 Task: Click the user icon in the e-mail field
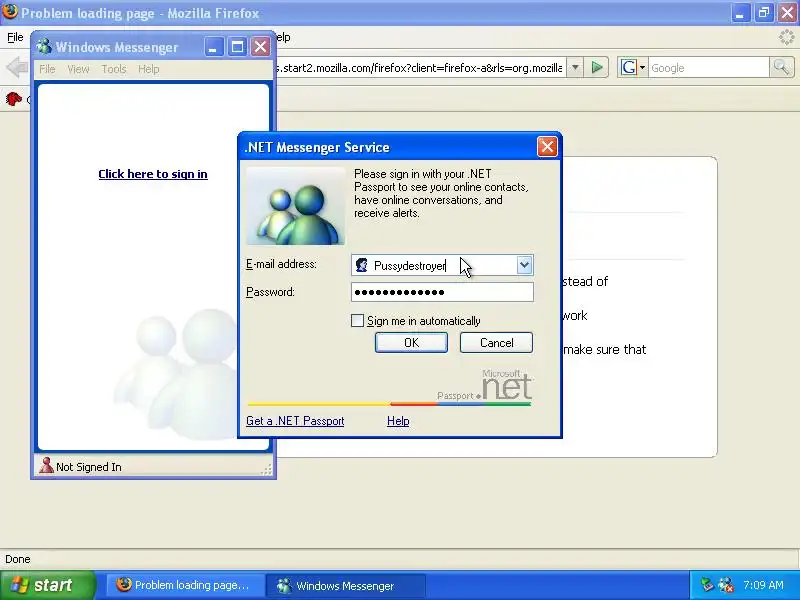coord(362,265)
